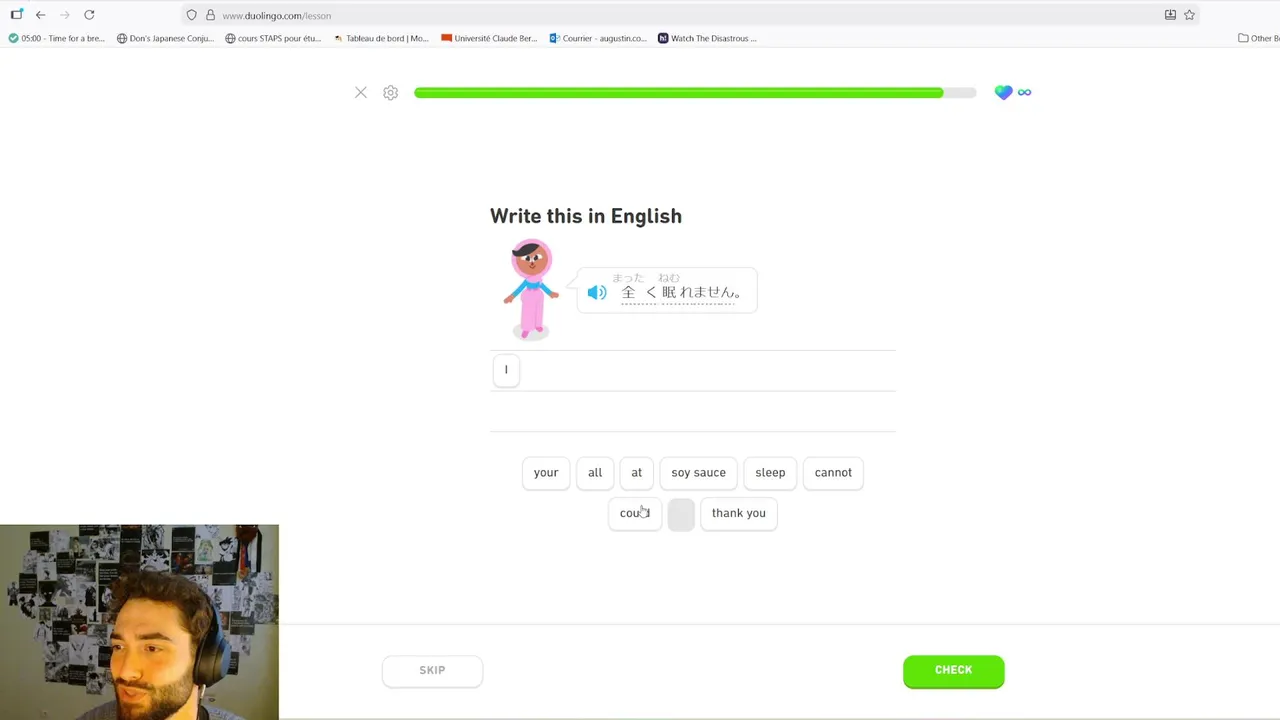Open "Université Claude Ber..." bookmark
Viewport: 1280px width, 720px height.
[x=489, y=38]
